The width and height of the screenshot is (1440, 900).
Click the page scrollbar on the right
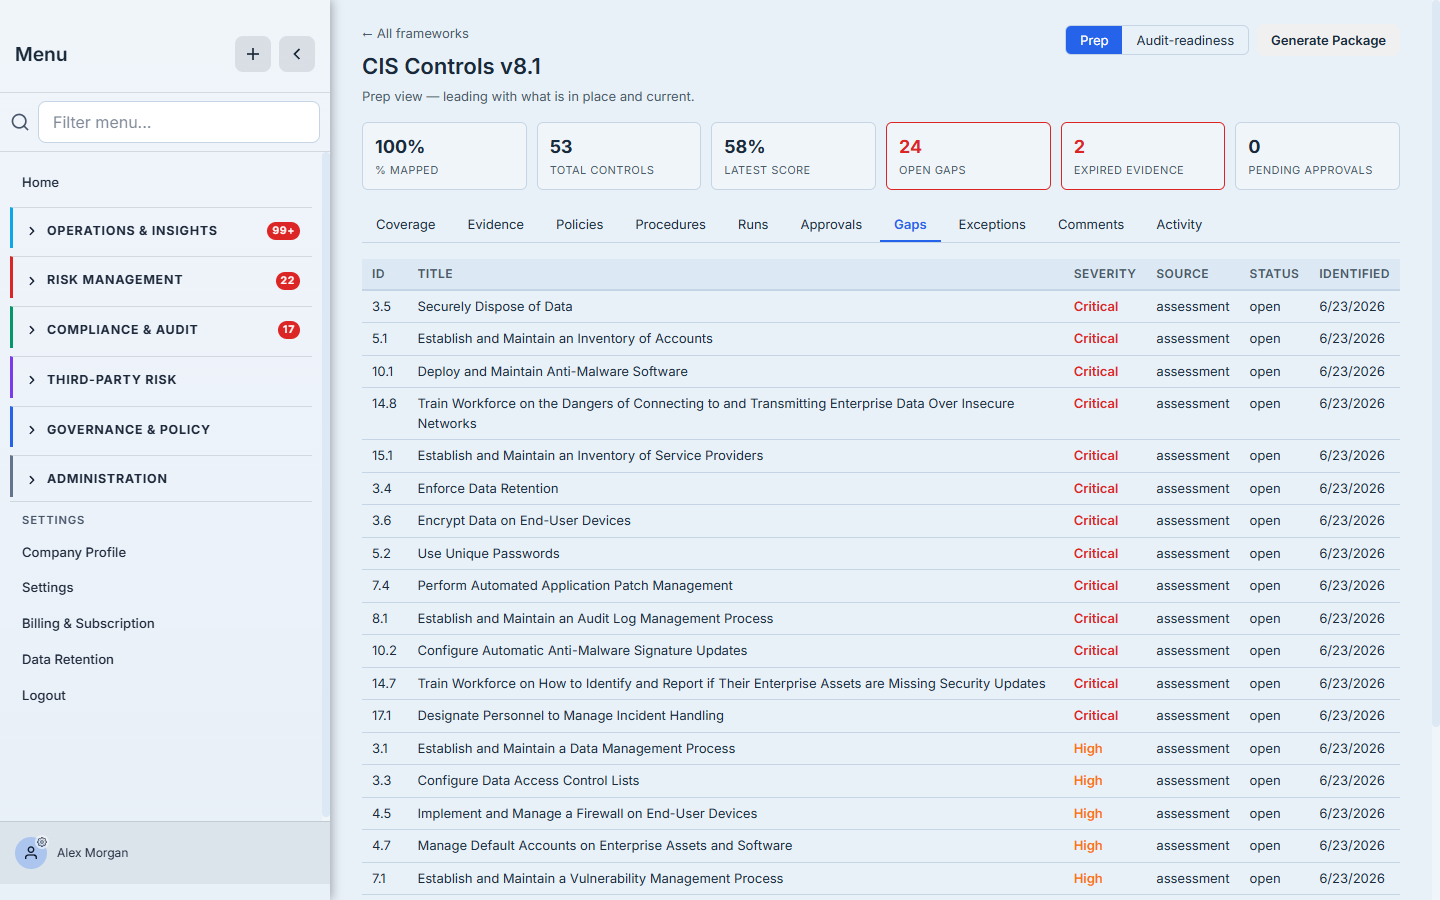click(x=1436, y=362)
